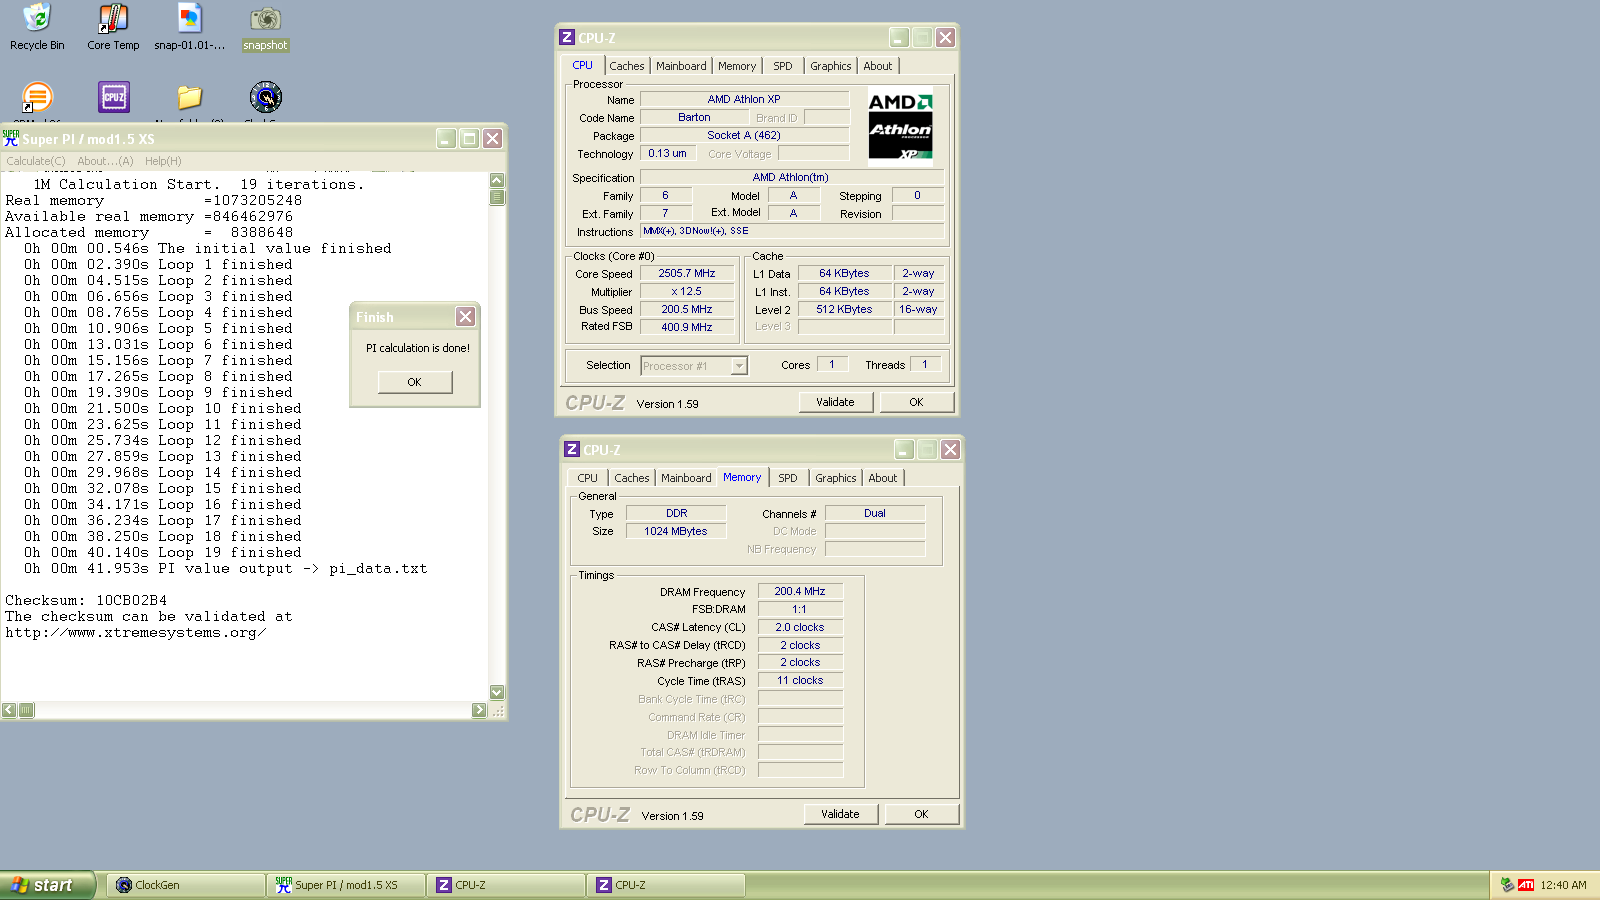Click Validate in bottom CPU-Z window

tap(841, 814)
